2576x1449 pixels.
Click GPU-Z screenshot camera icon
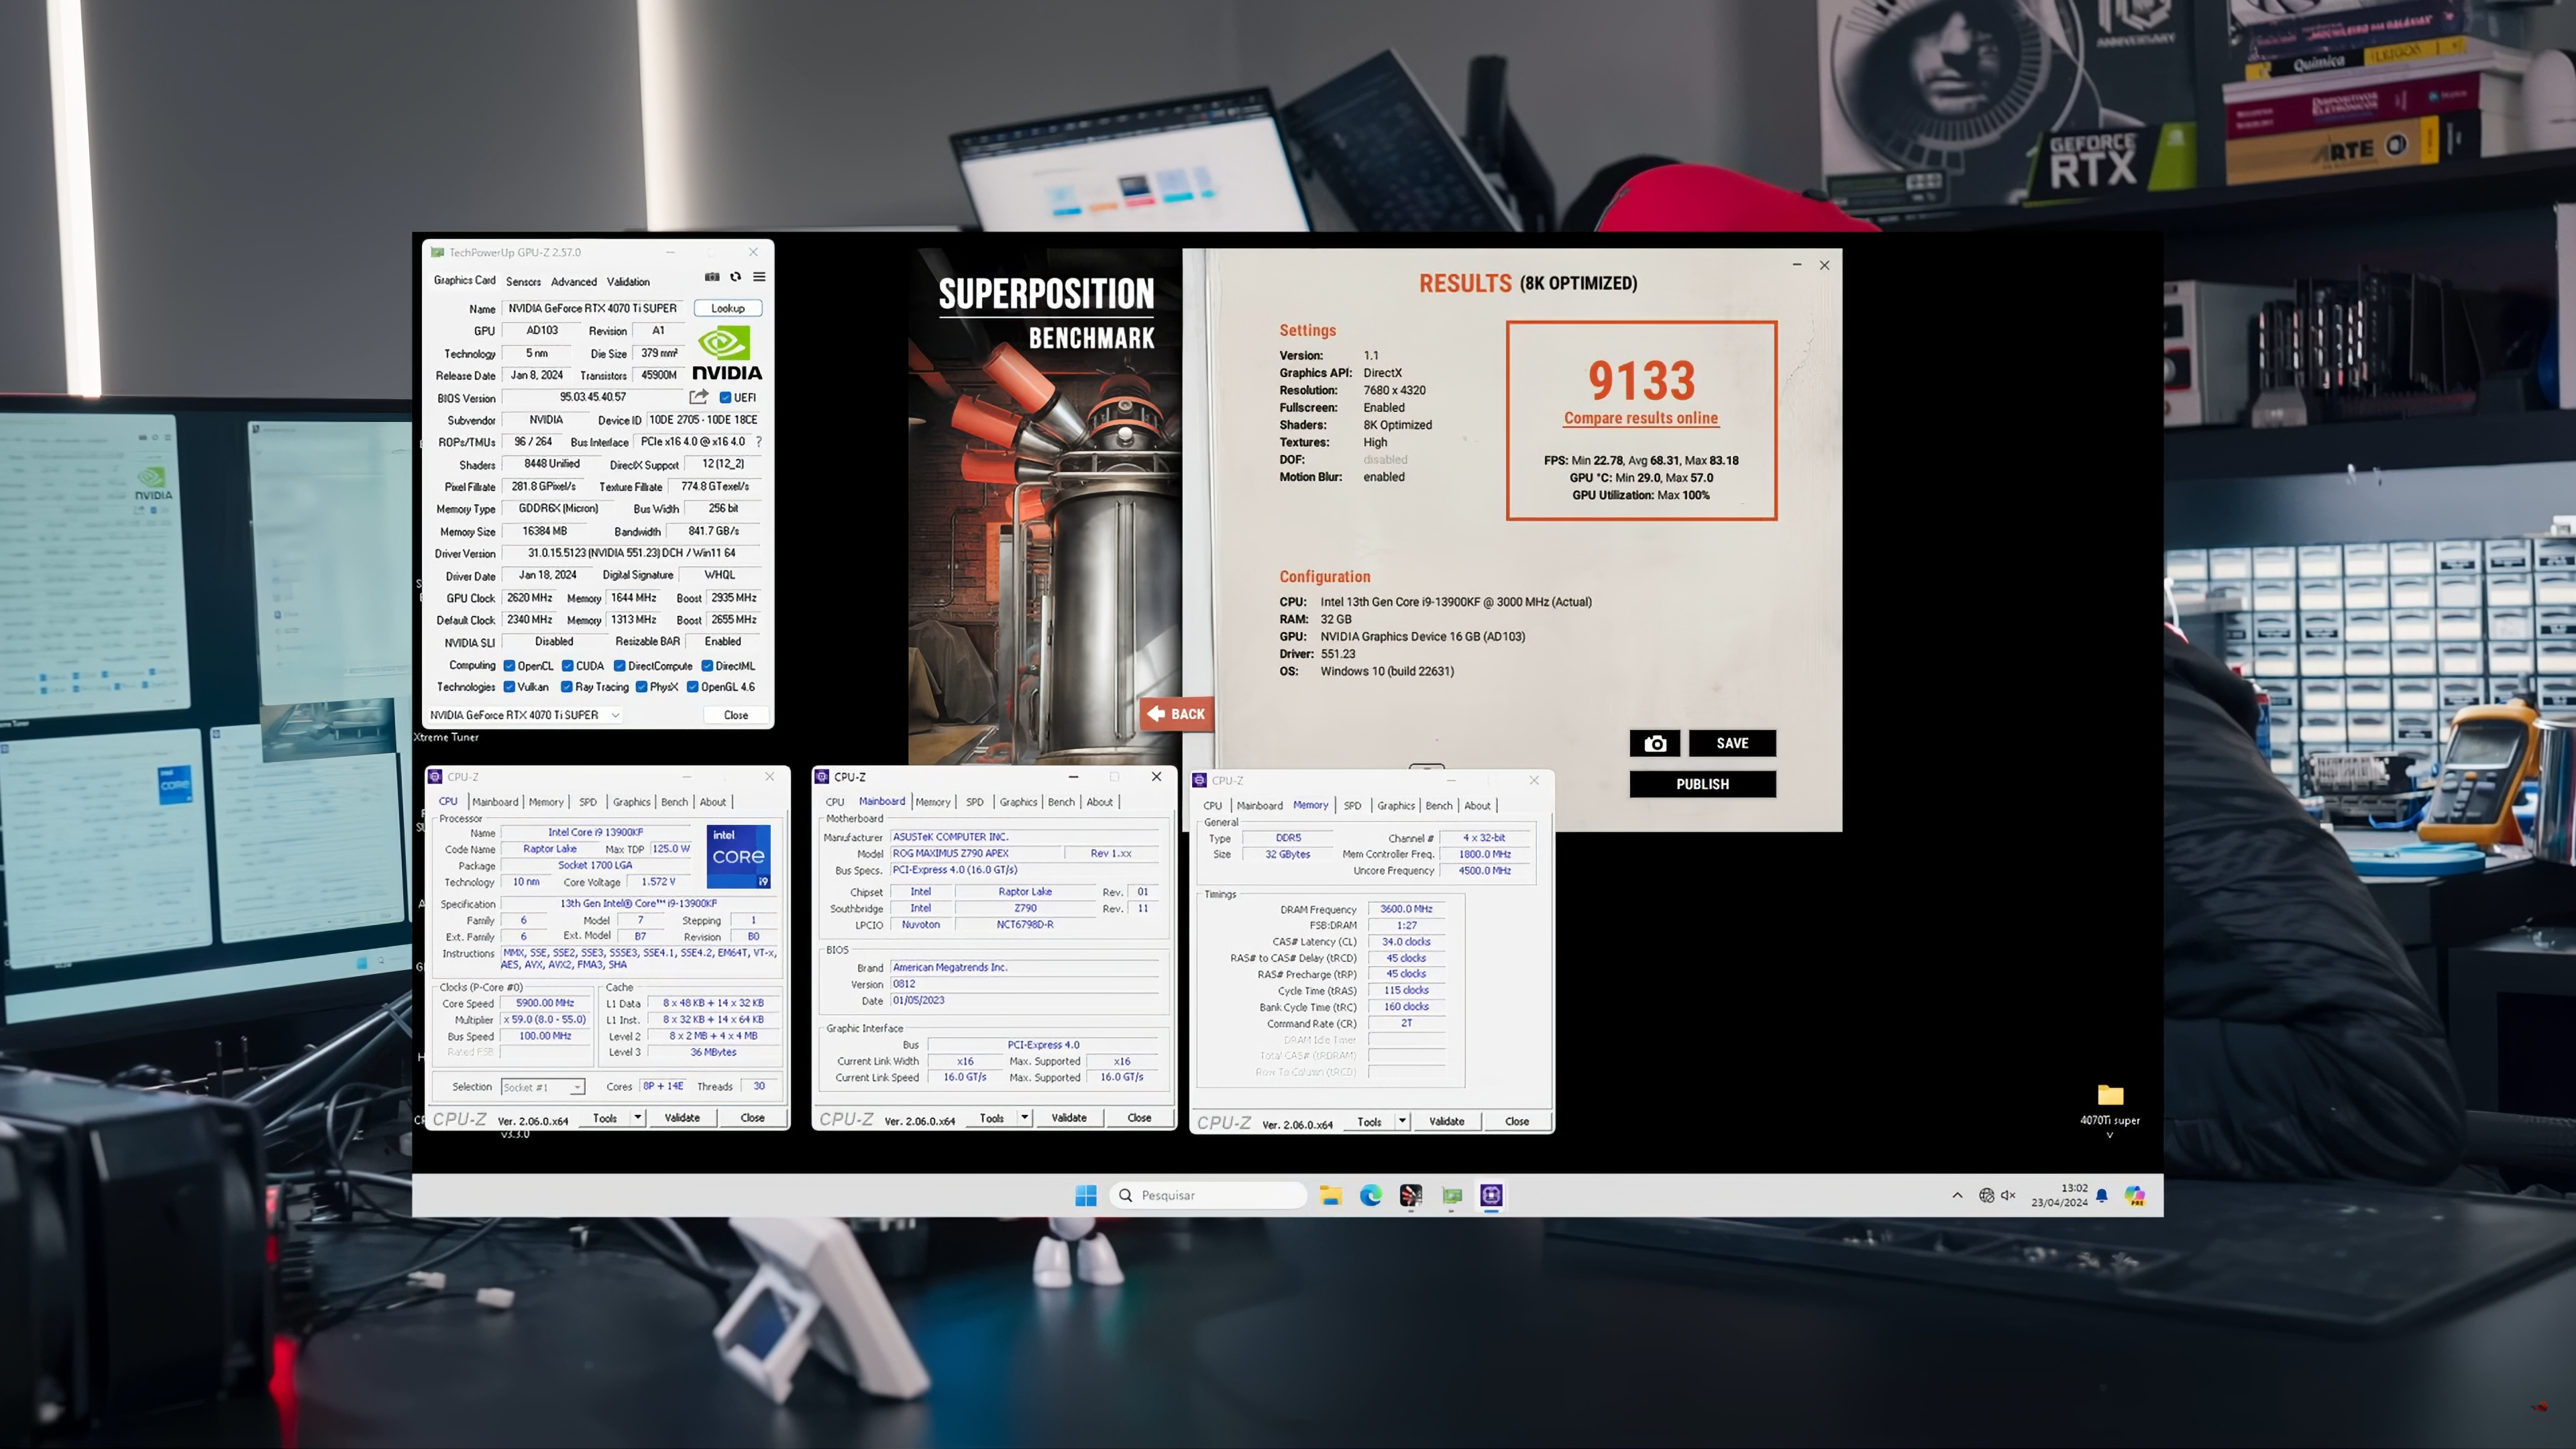pos(712,277)
